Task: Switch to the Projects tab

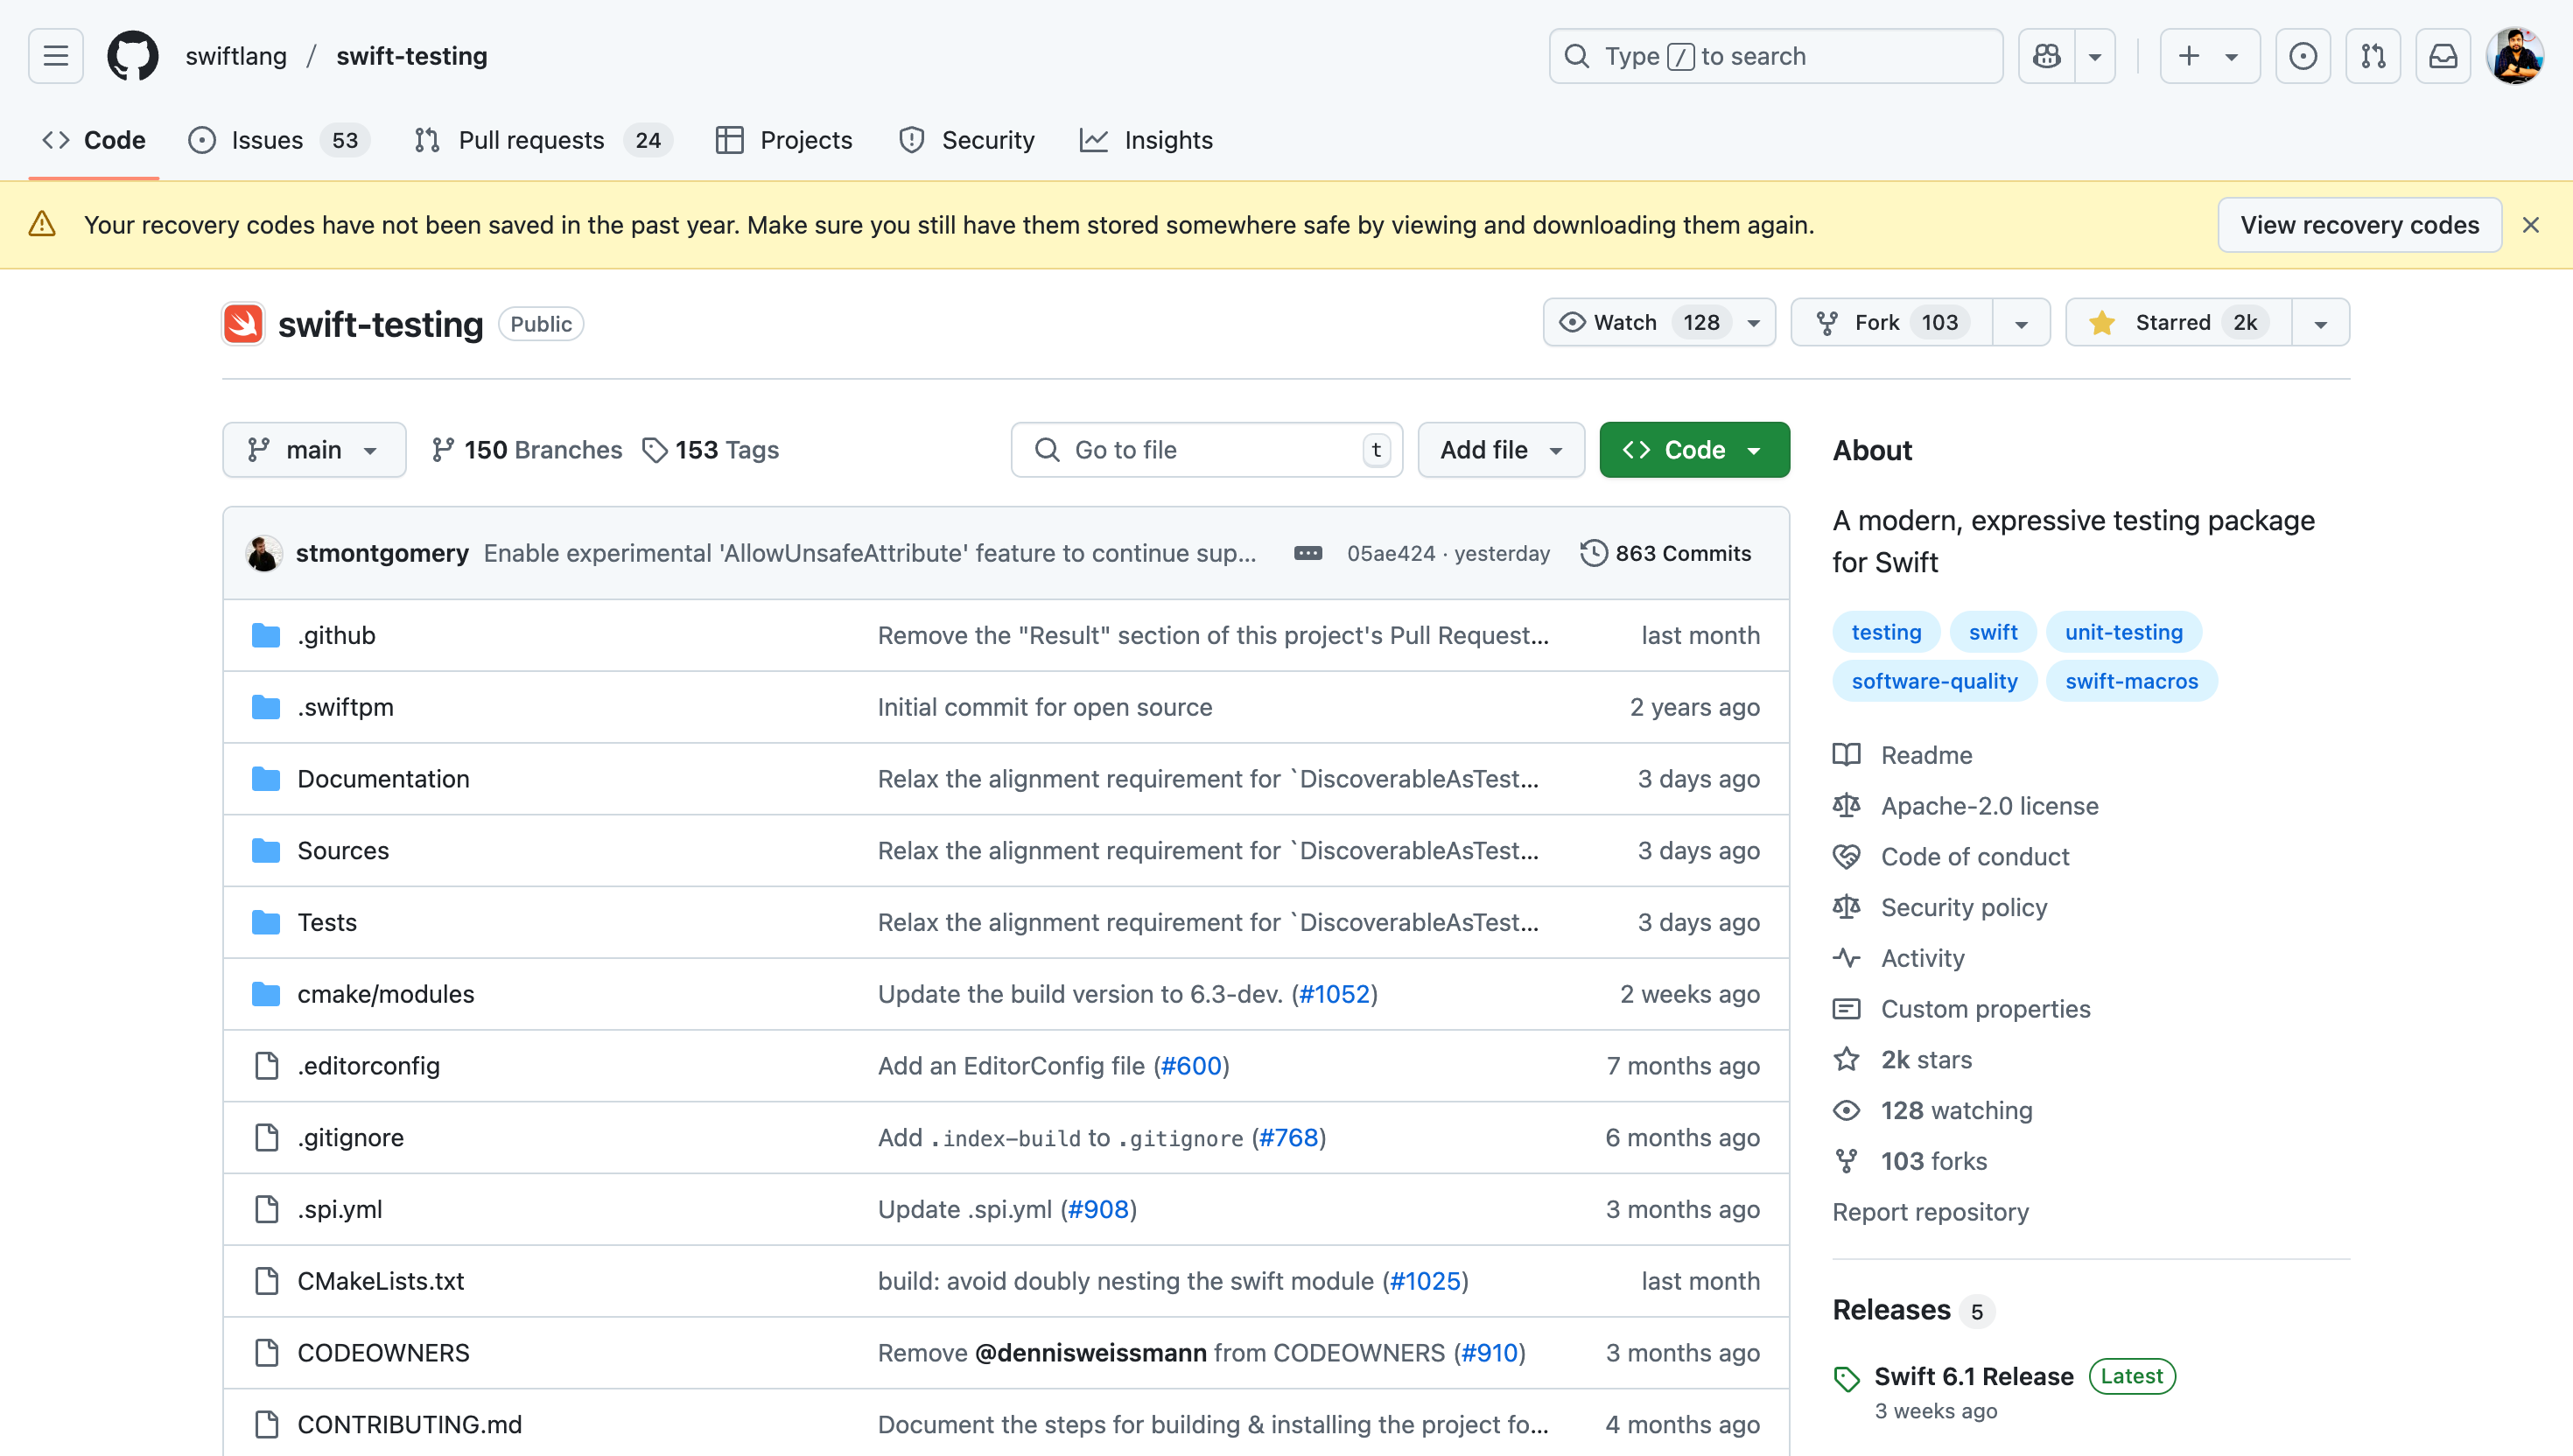Action: (784, 140)
